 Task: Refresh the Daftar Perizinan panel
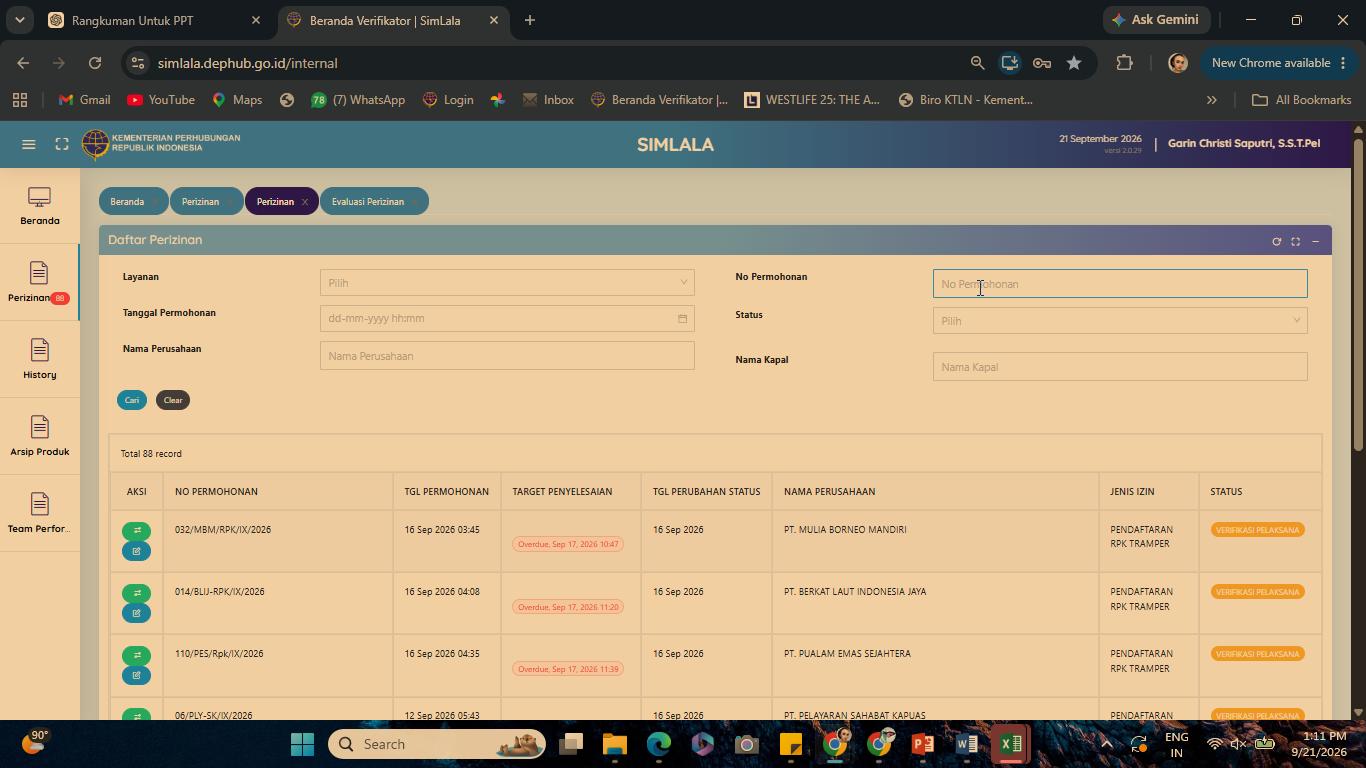[1276, 241]
